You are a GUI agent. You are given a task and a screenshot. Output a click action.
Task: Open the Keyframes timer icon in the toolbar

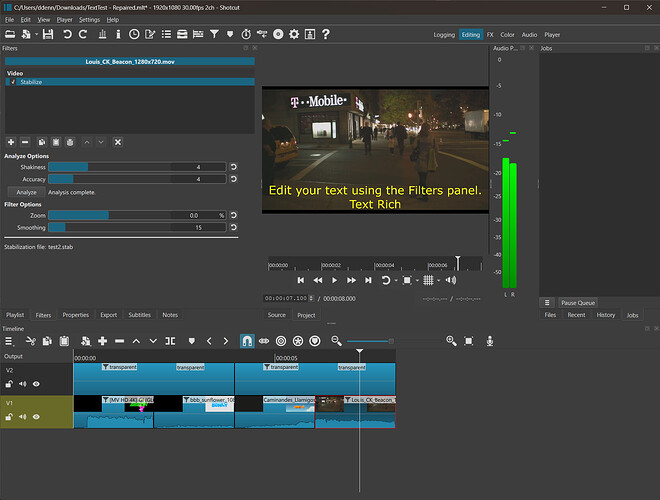pyautogui.click(x=246, y=35)
